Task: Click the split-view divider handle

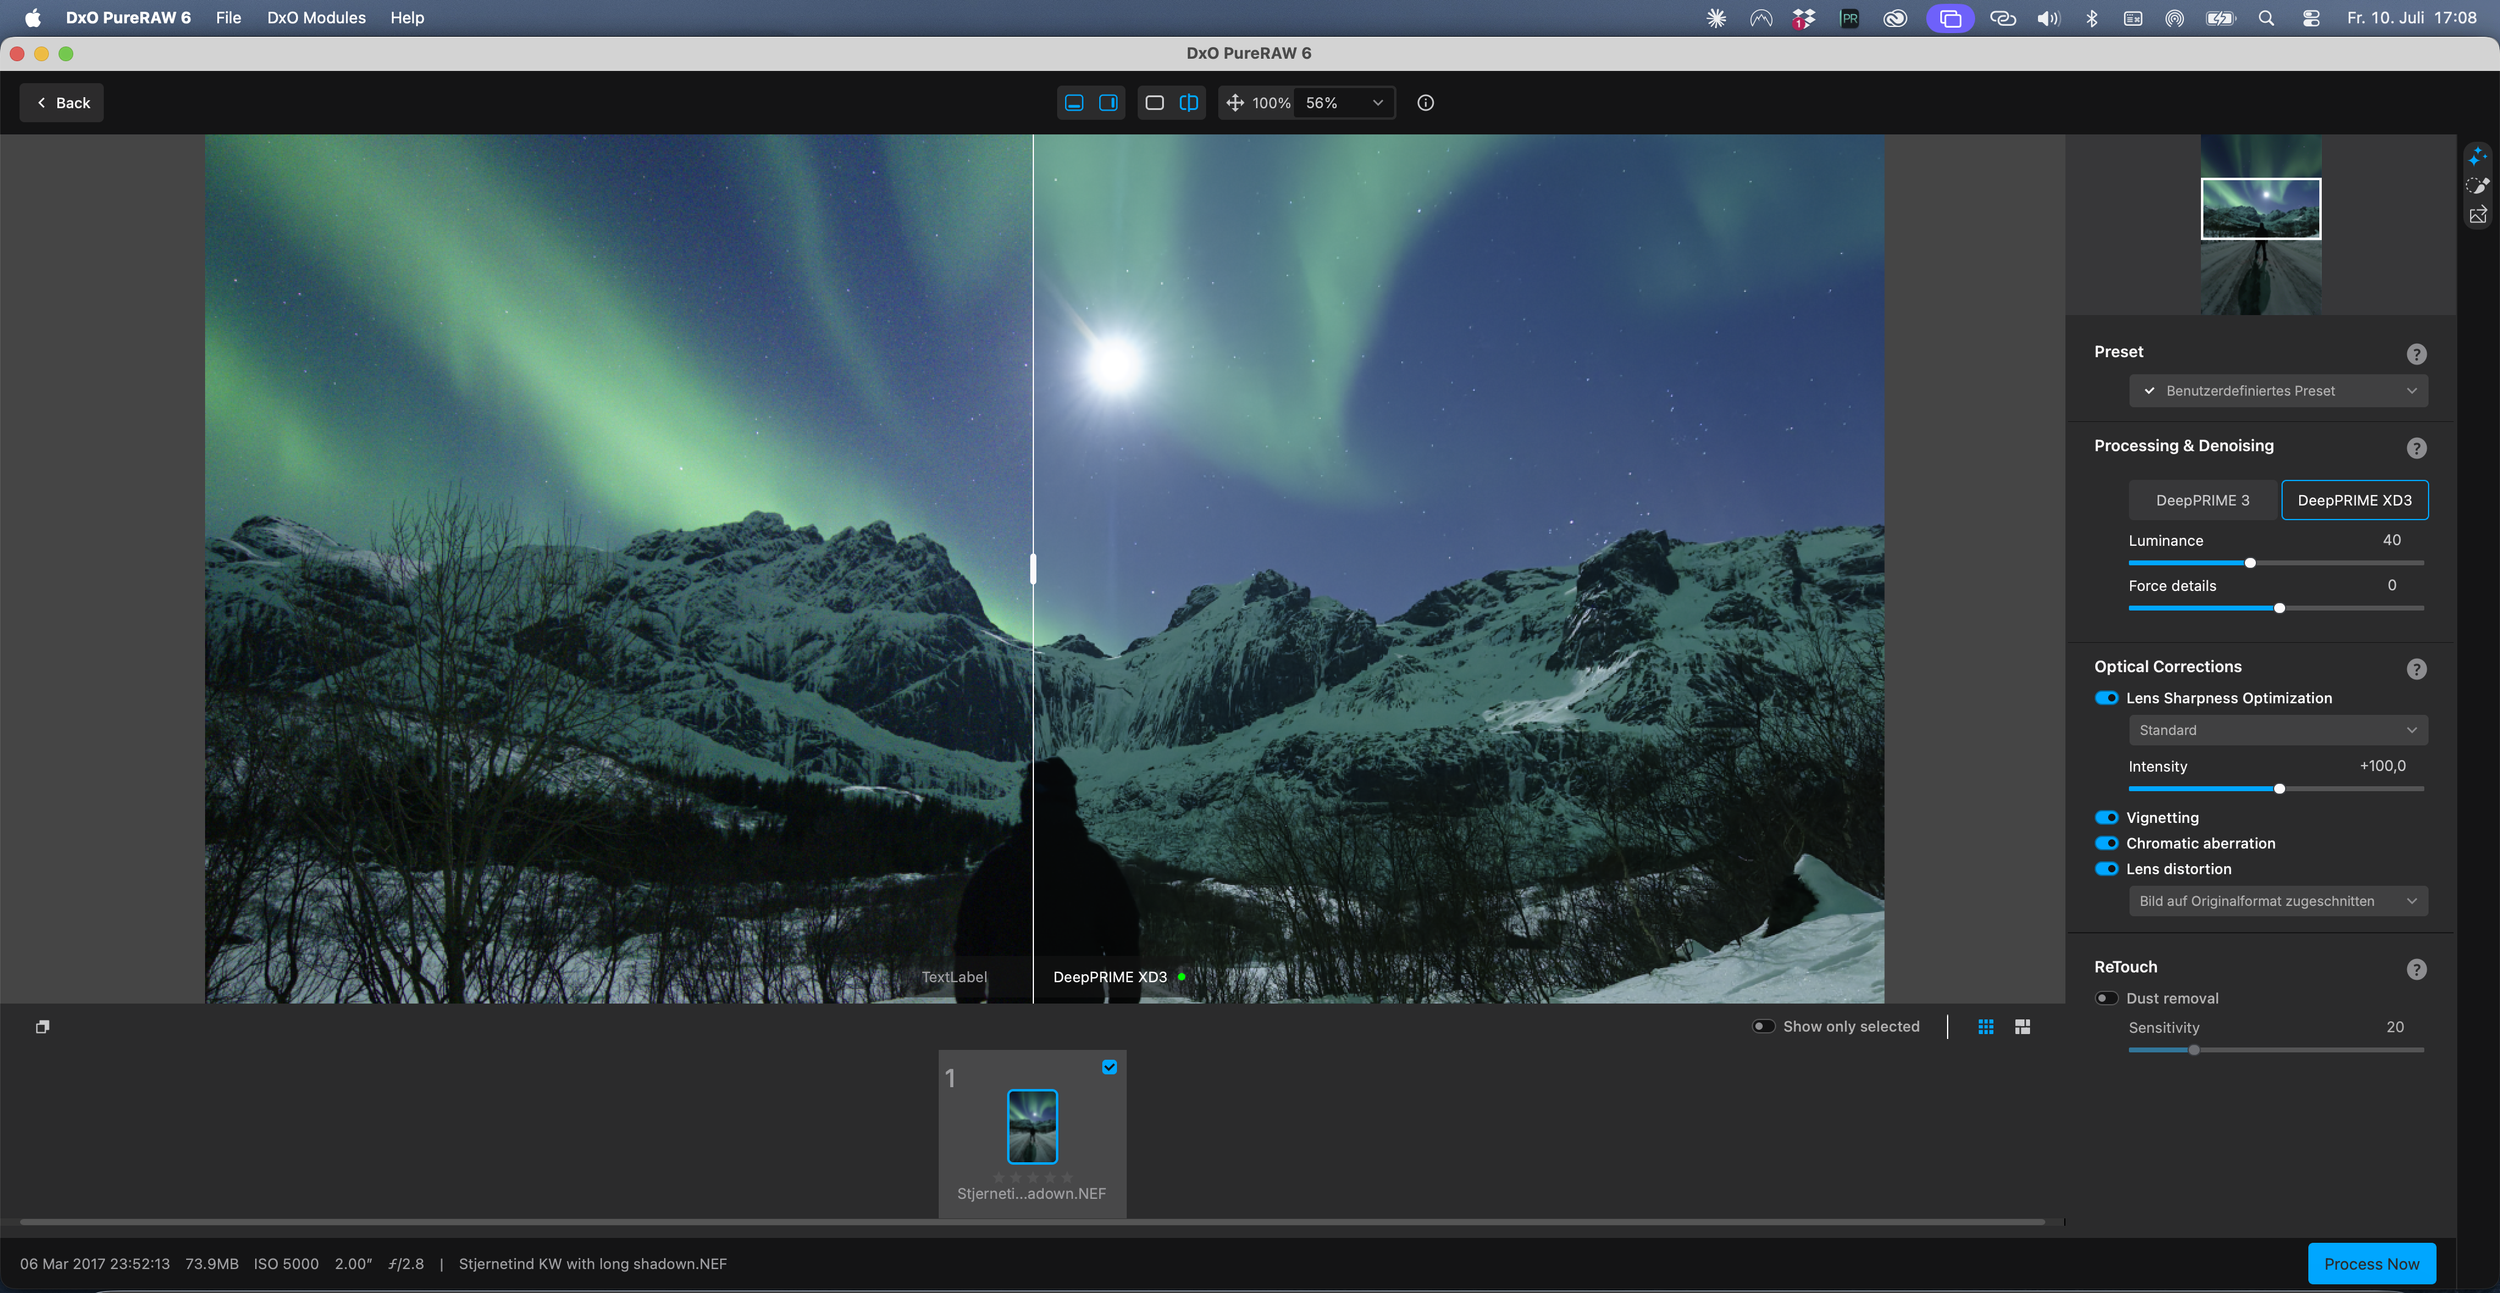Action: (x=1033, y=569)
